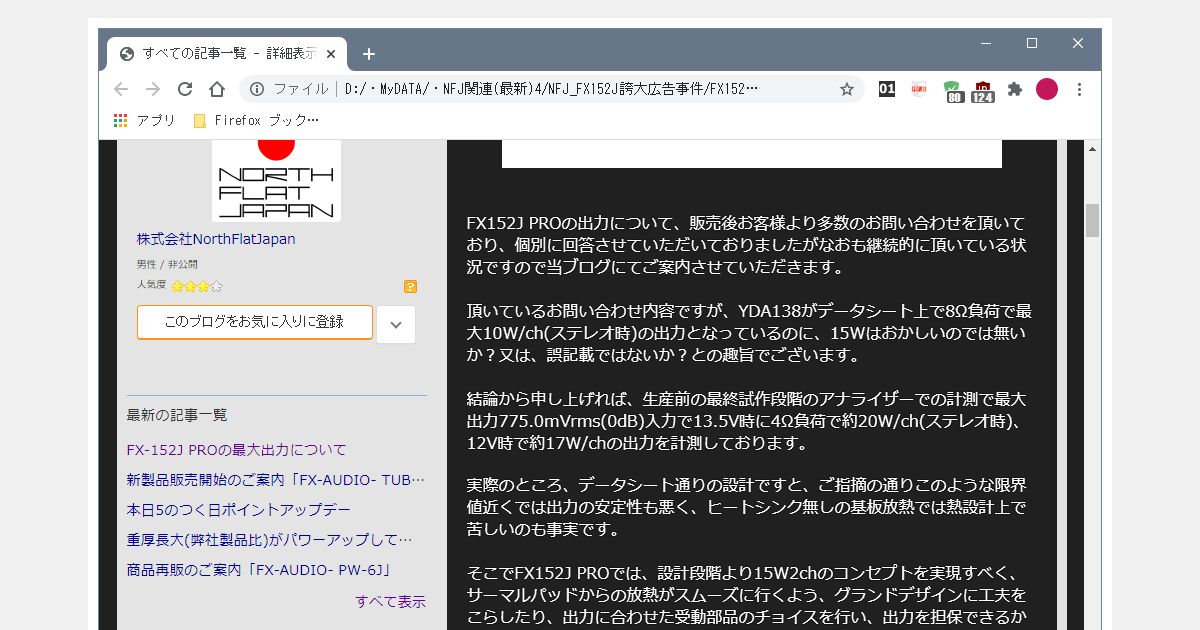Click the scrollbar up arrow
This screenshot has height=630, width=1200.
[1092, 148]
